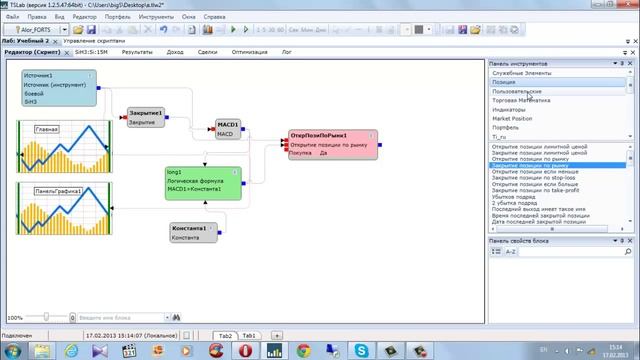Viewport: 640px width, 360px height.
Task: Run the script with the green play button
Action: click(x=233, y=30)
